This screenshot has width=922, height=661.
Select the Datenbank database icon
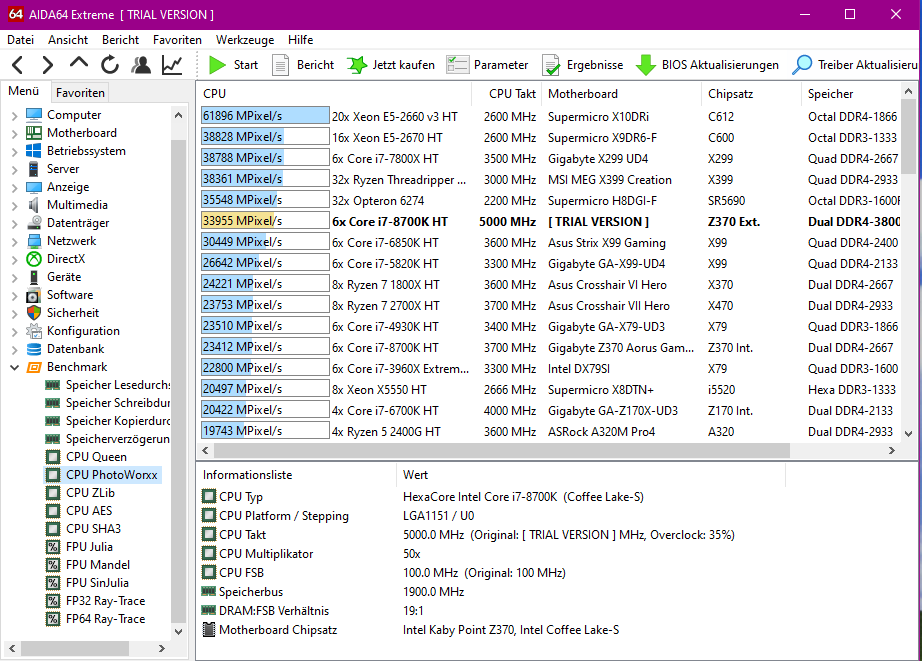click(x=34, y=349)
